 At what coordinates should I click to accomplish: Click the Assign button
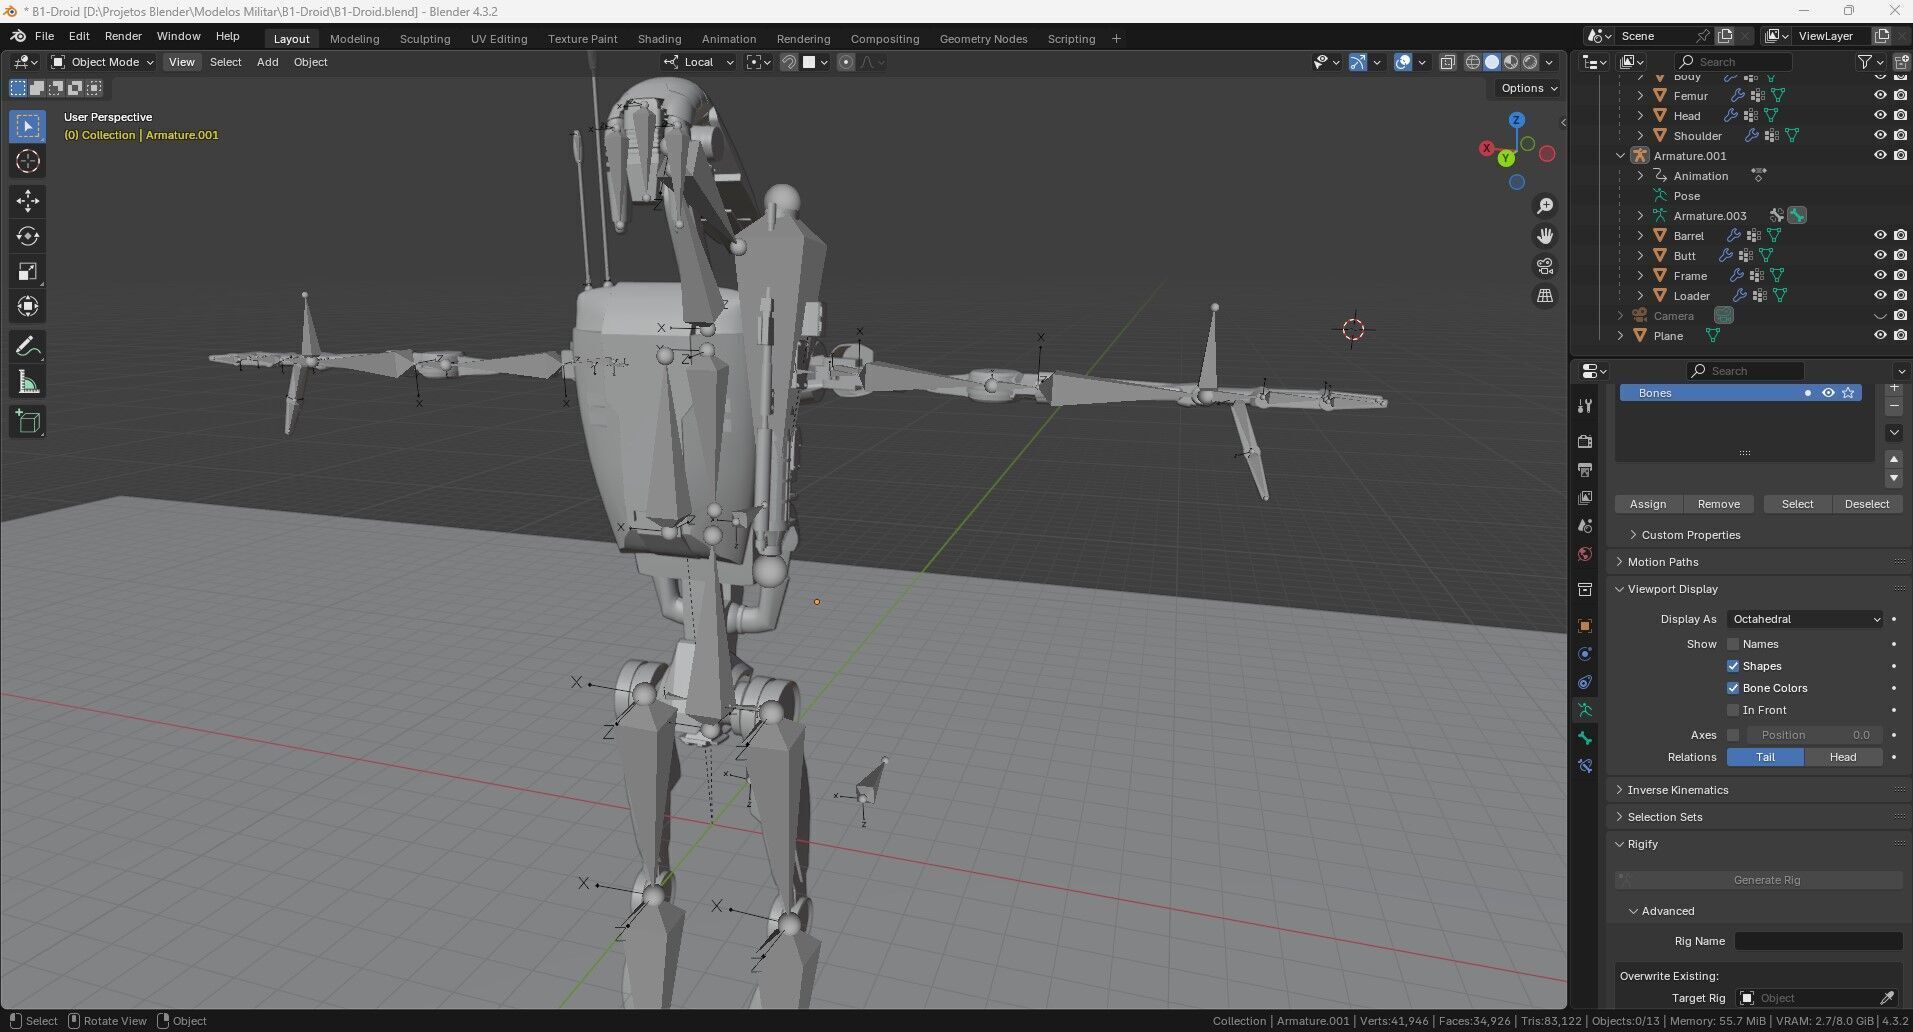tap(1648, 504)
